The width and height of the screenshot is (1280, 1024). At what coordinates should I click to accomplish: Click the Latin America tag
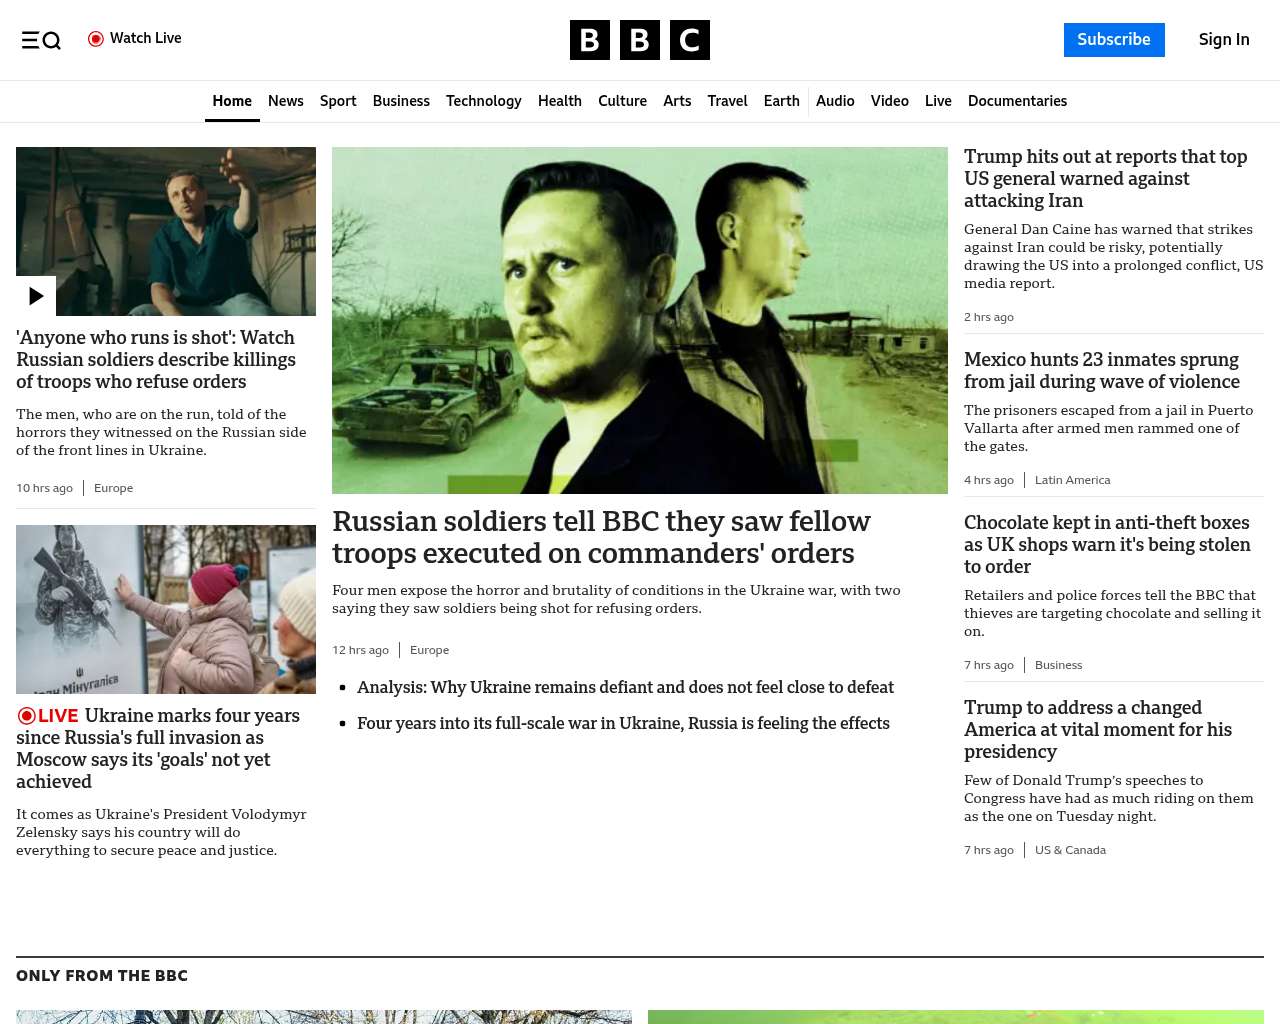(x=1072, y=480)
